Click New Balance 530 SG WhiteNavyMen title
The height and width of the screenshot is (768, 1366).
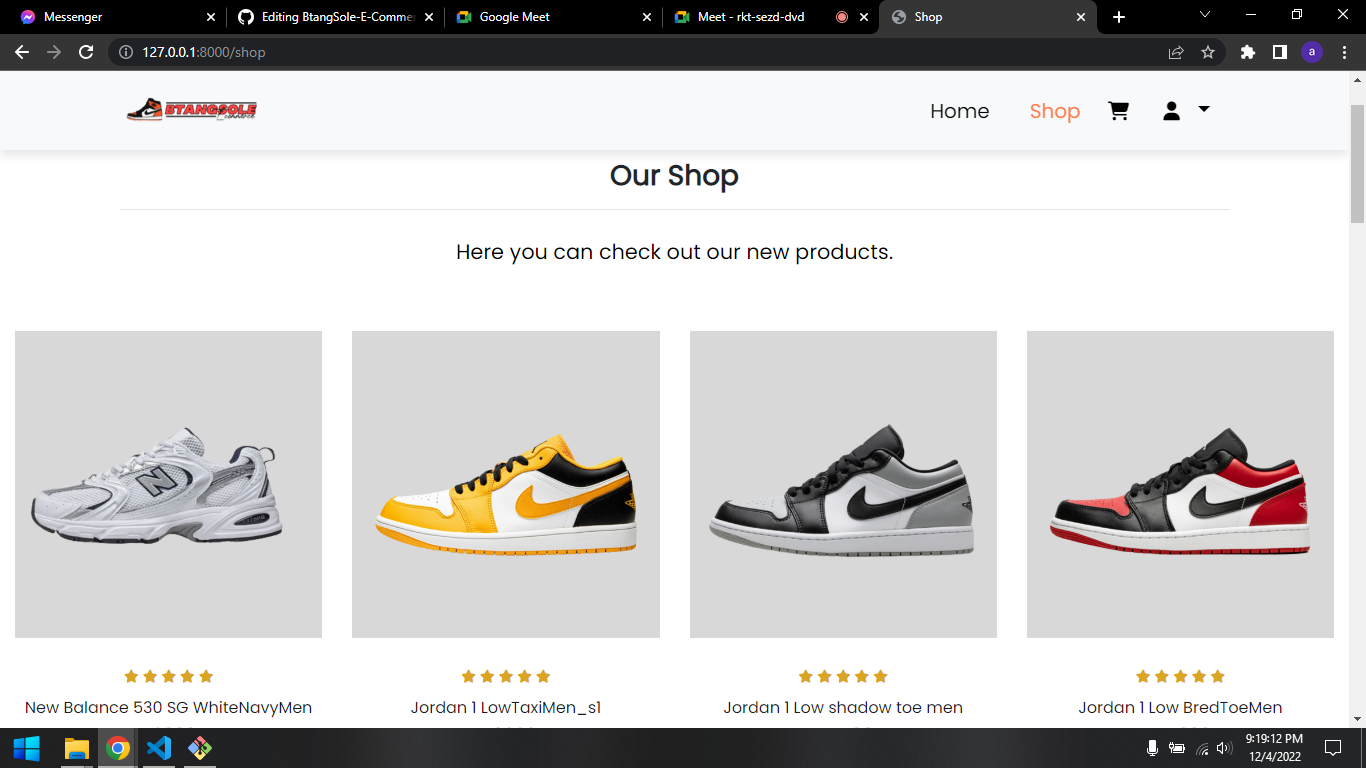168,708
